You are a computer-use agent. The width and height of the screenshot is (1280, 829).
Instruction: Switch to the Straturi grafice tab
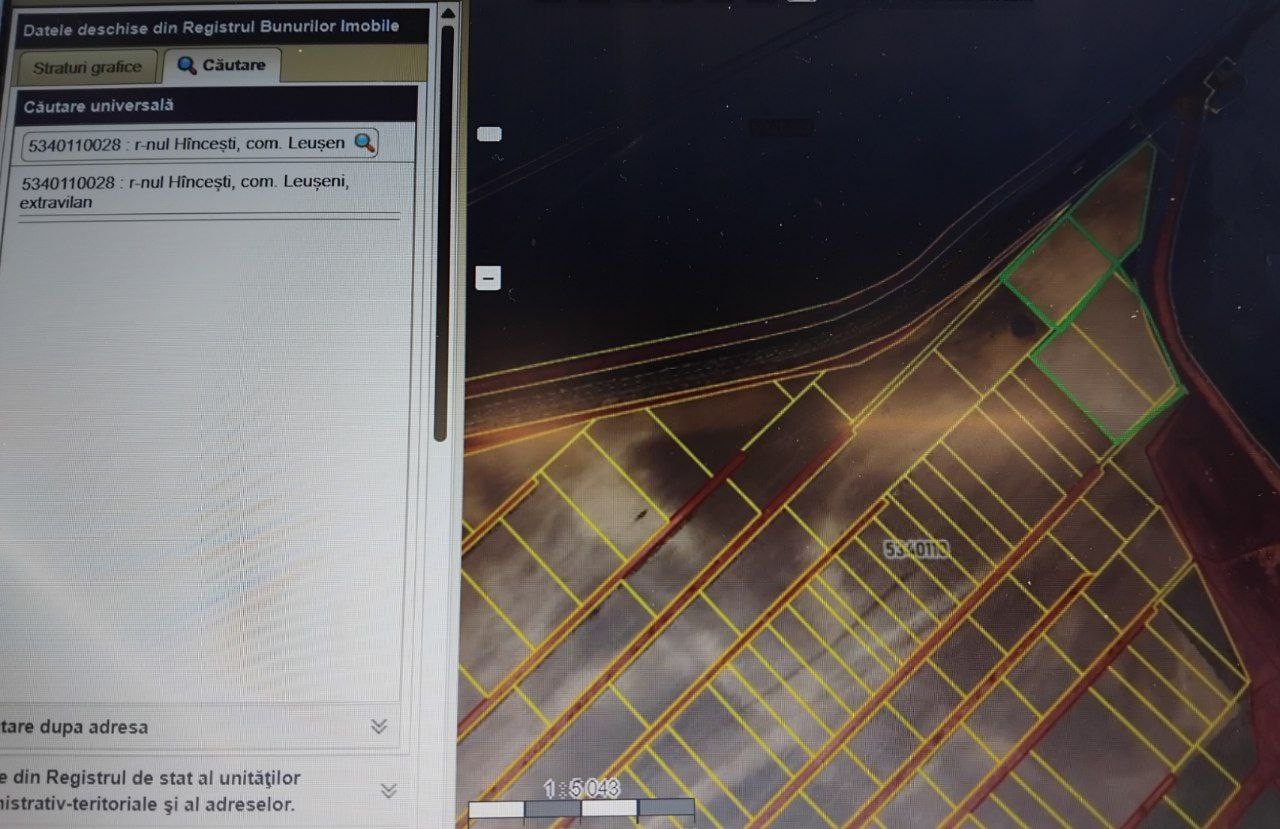(x=87, y=68)
